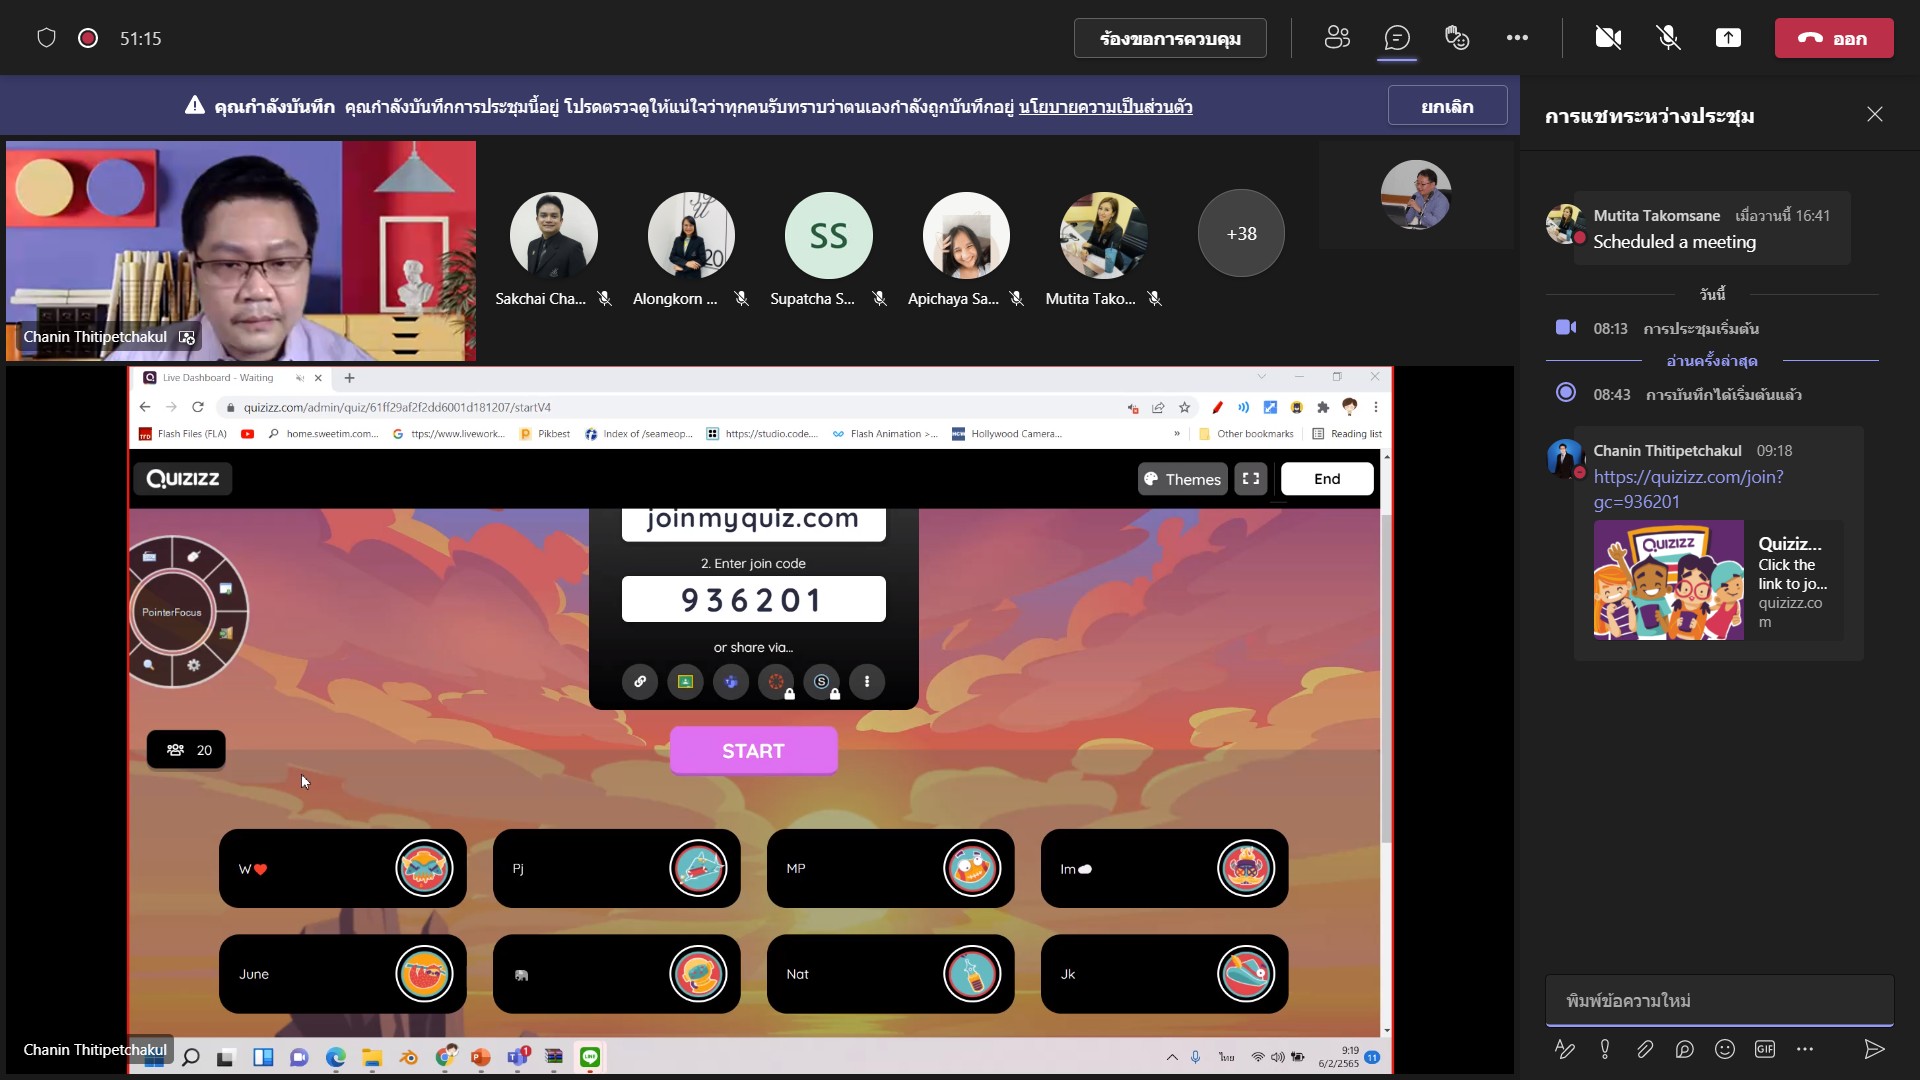Select Mutita Tako participant avatar
This screenshot has width=1920, height=1080.
click(x=1103, y=235)
